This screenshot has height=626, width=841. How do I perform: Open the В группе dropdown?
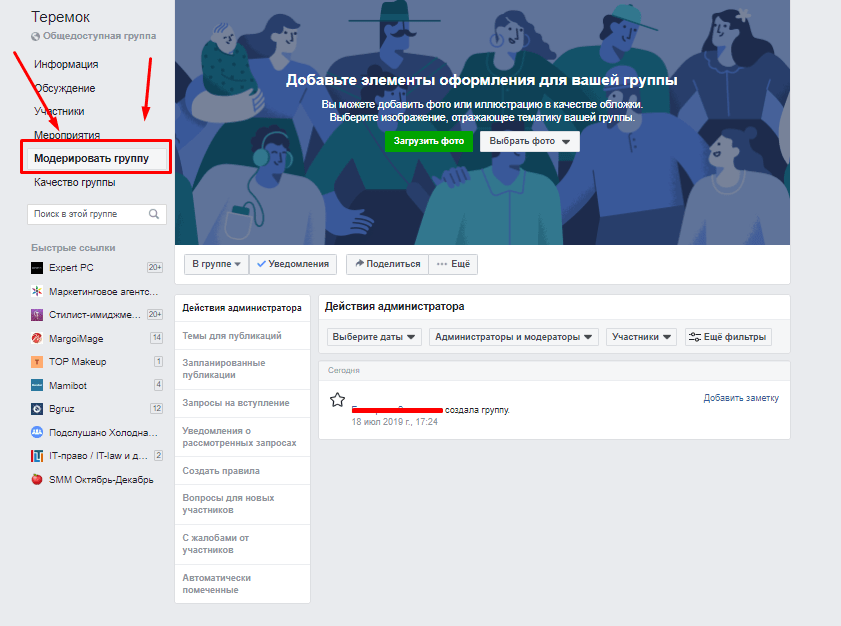point(217,264)
